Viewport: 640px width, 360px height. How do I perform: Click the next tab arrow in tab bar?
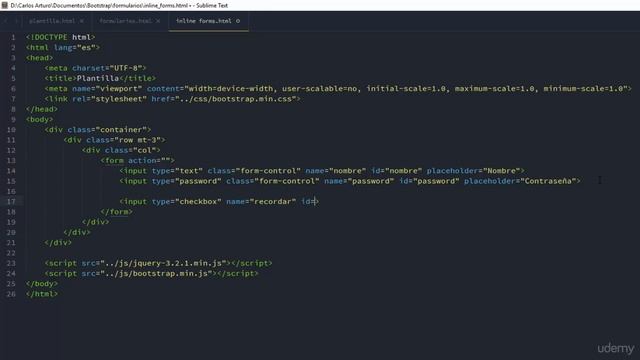[x=16, y=21]
